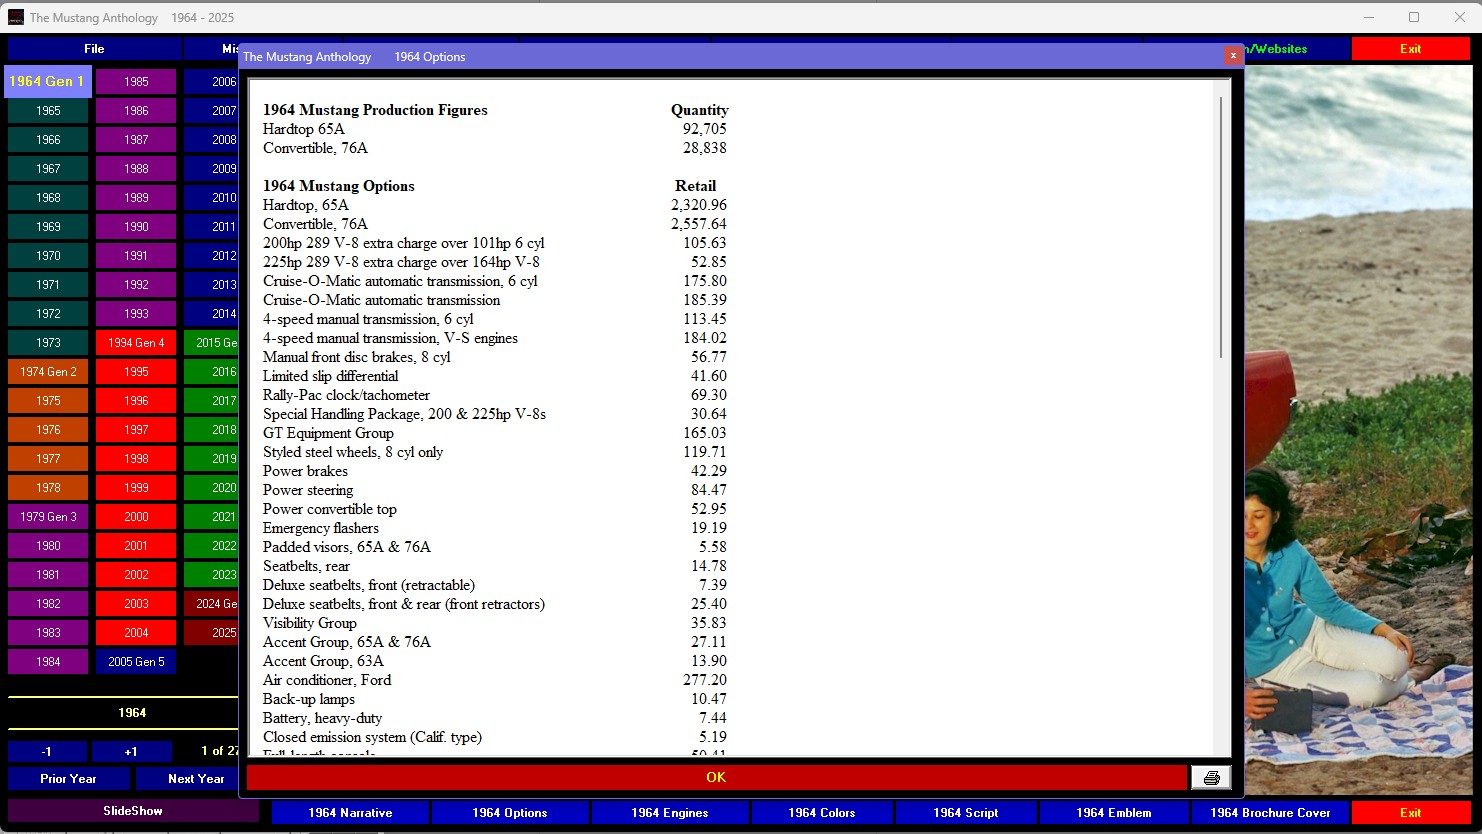Open the 1964 Engines tab

(670, 812)
